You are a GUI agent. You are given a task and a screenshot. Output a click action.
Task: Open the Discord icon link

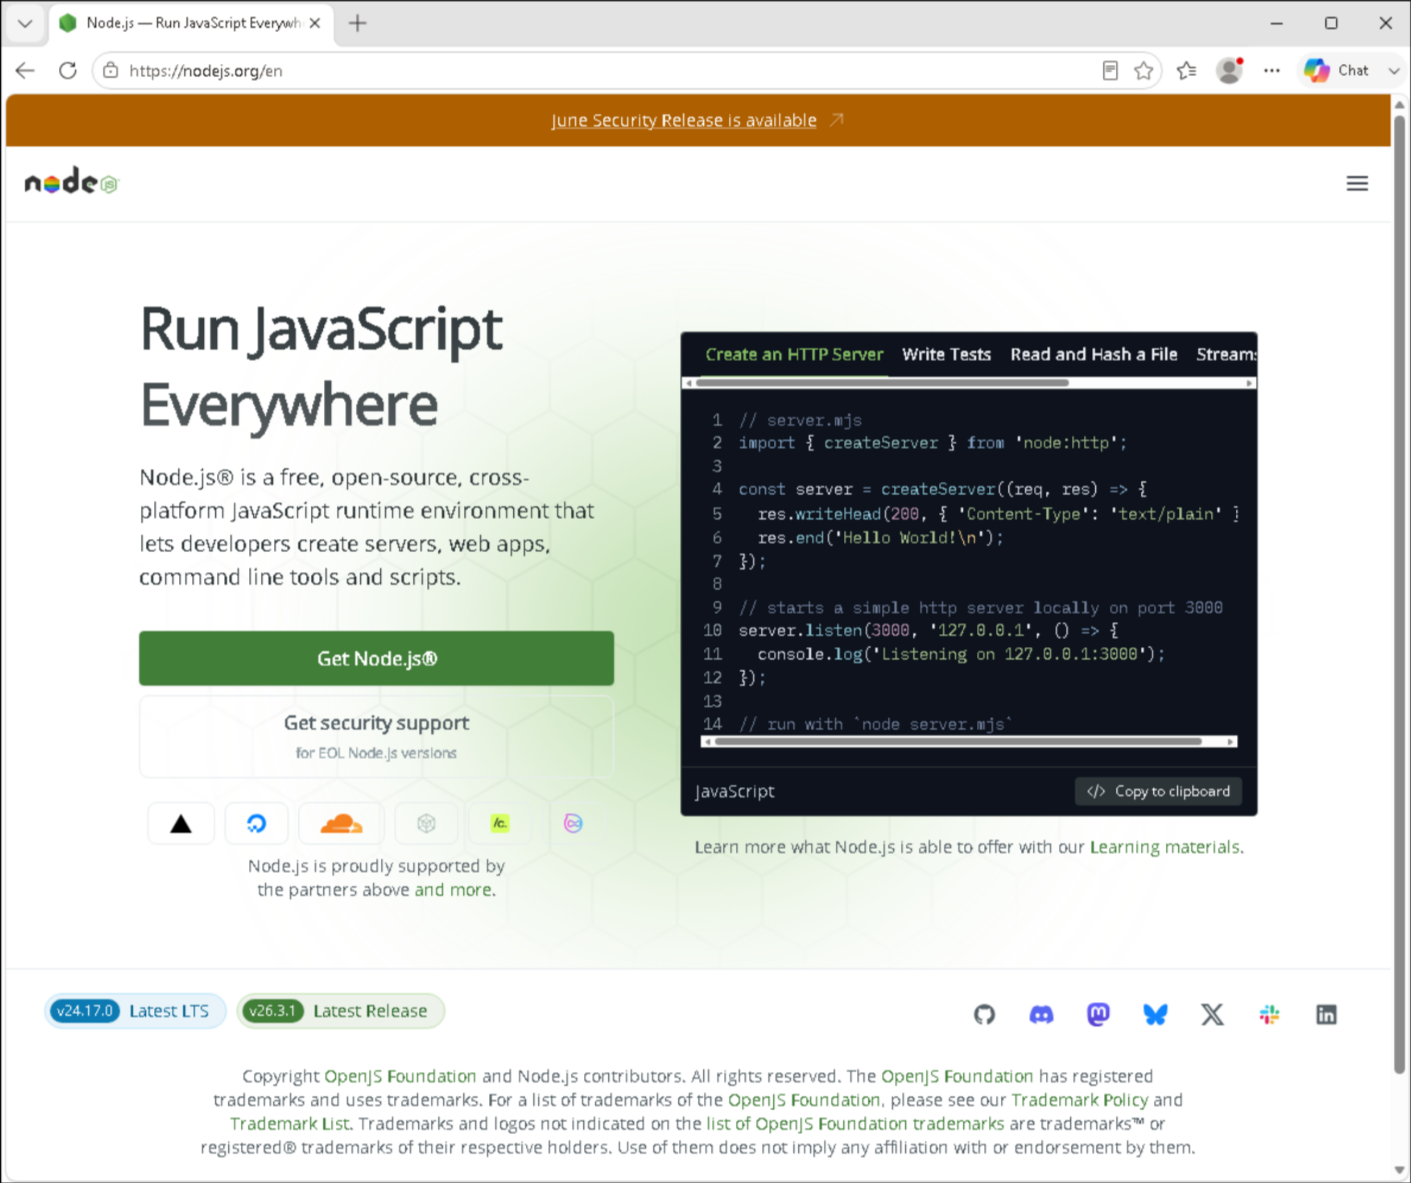[1041, 1014]
